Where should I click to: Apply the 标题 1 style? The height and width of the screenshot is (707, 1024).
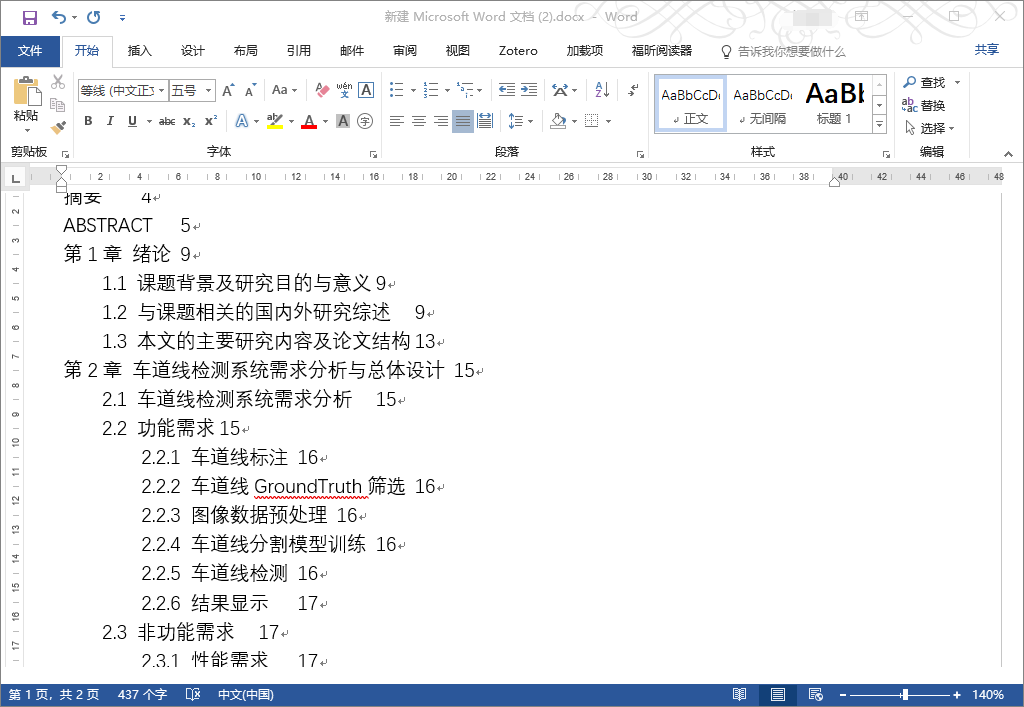835,104
